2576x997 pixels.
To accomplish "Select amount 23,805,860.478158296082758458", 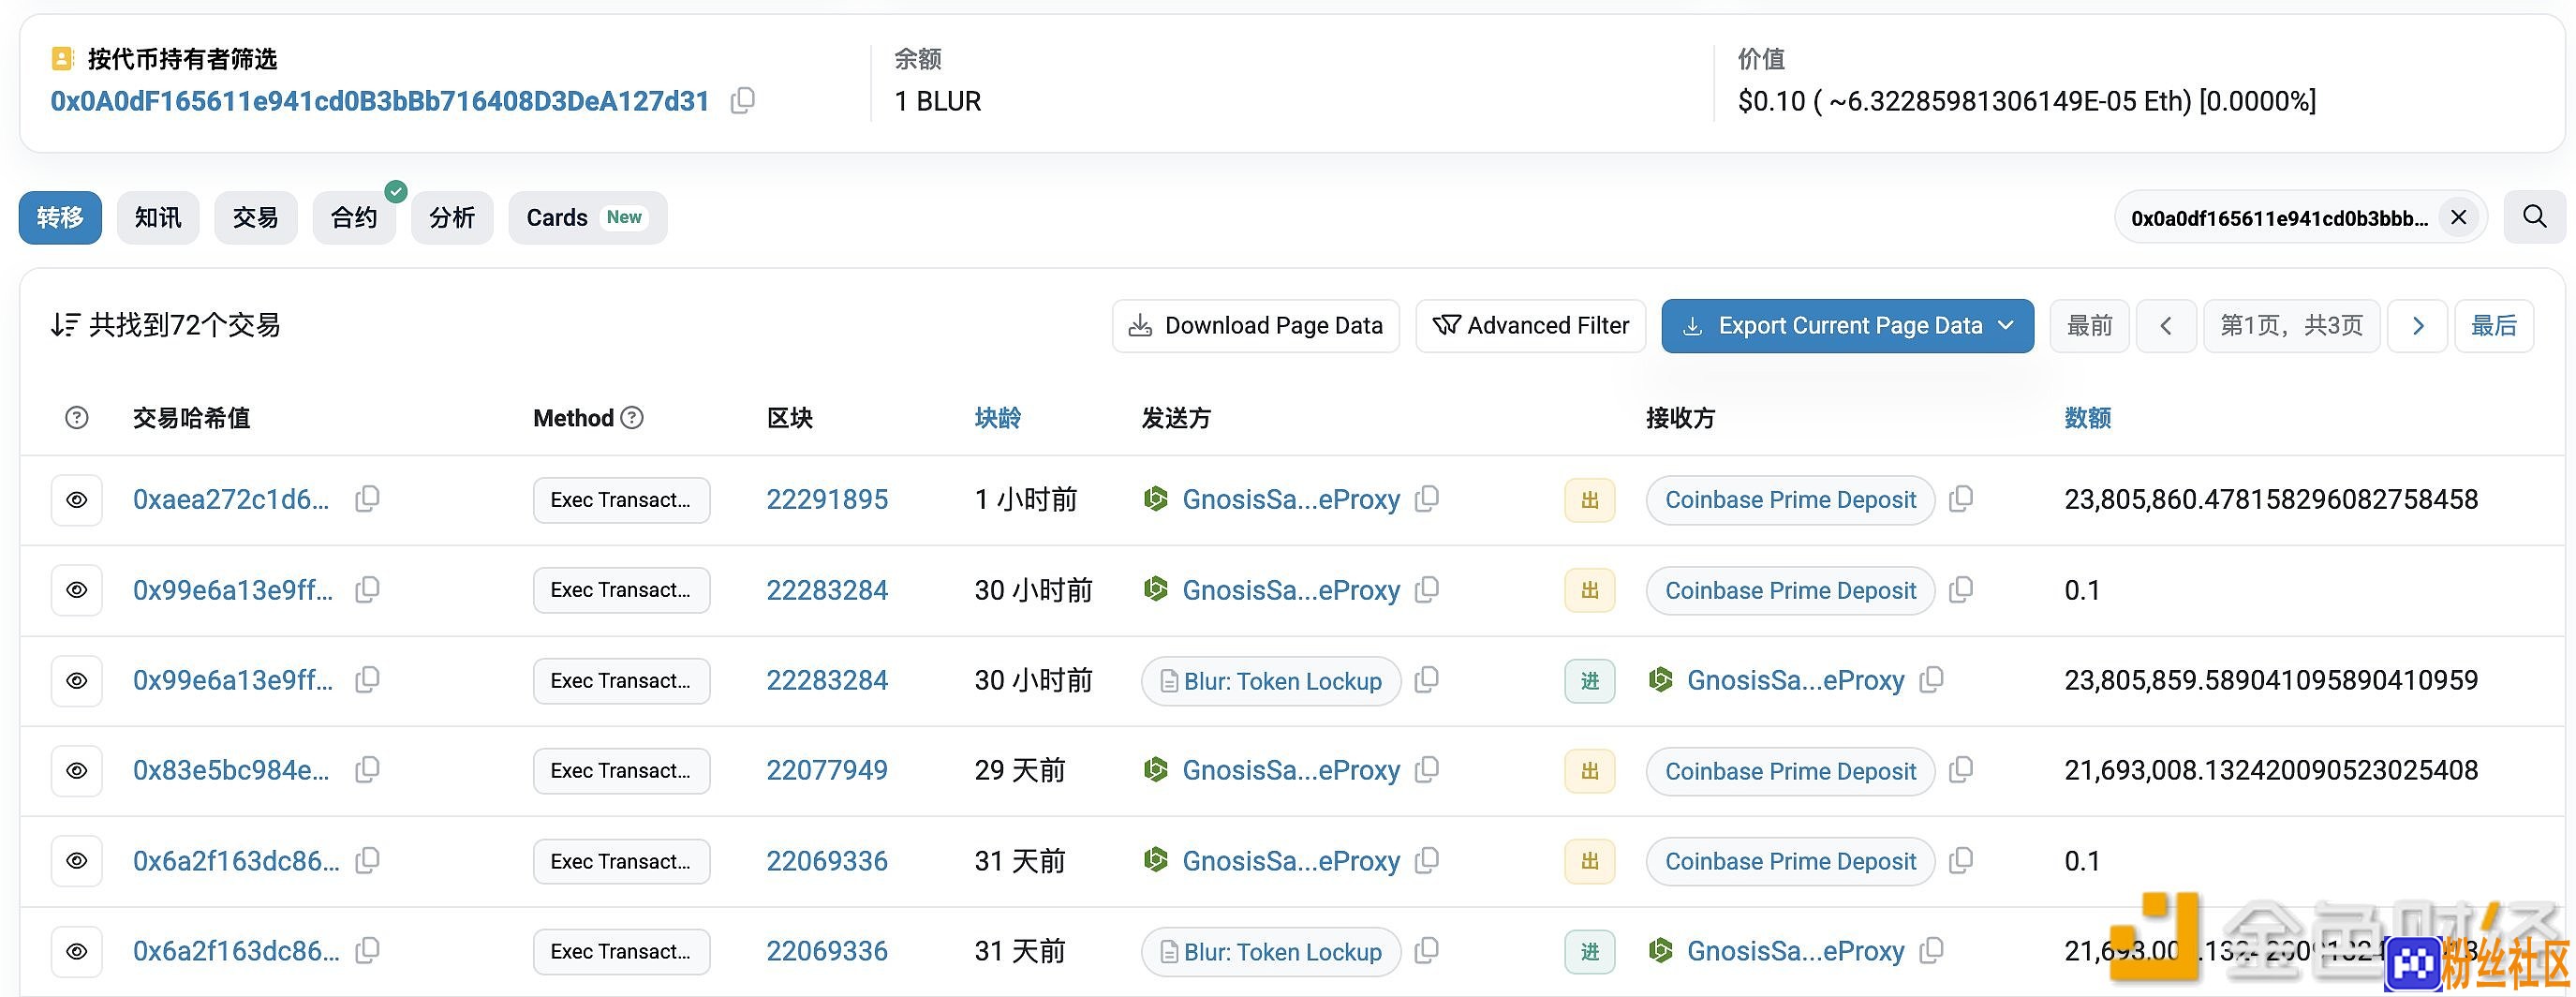I will pos(2271,499).
